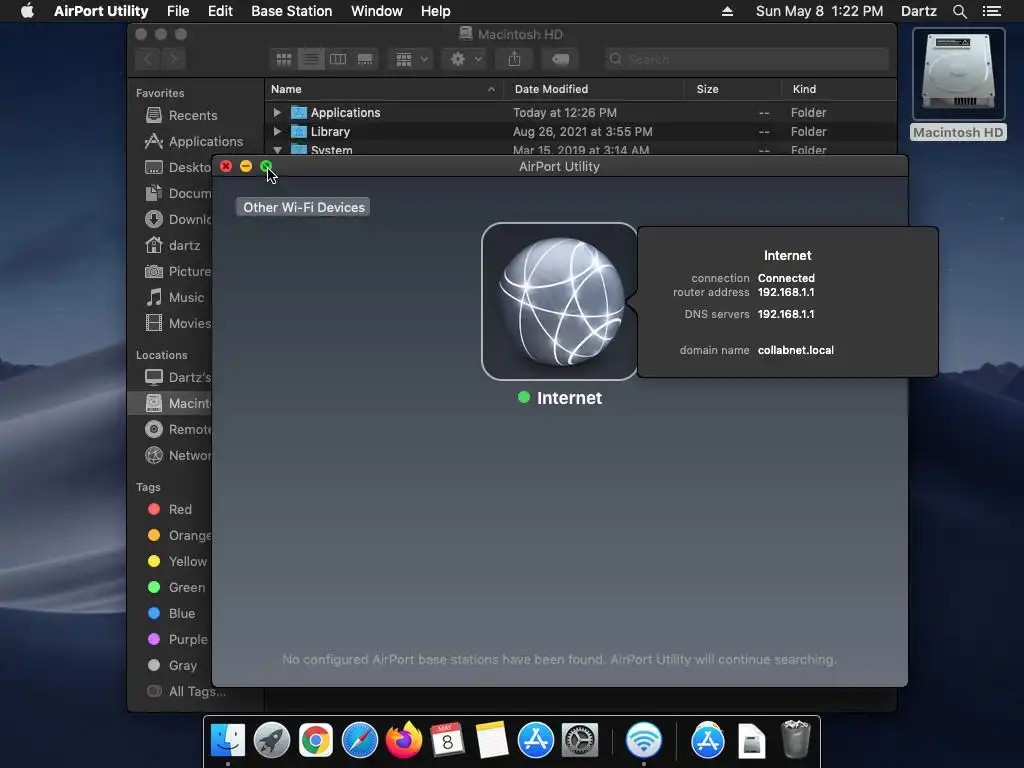Sort Finder by Size column

733,89
